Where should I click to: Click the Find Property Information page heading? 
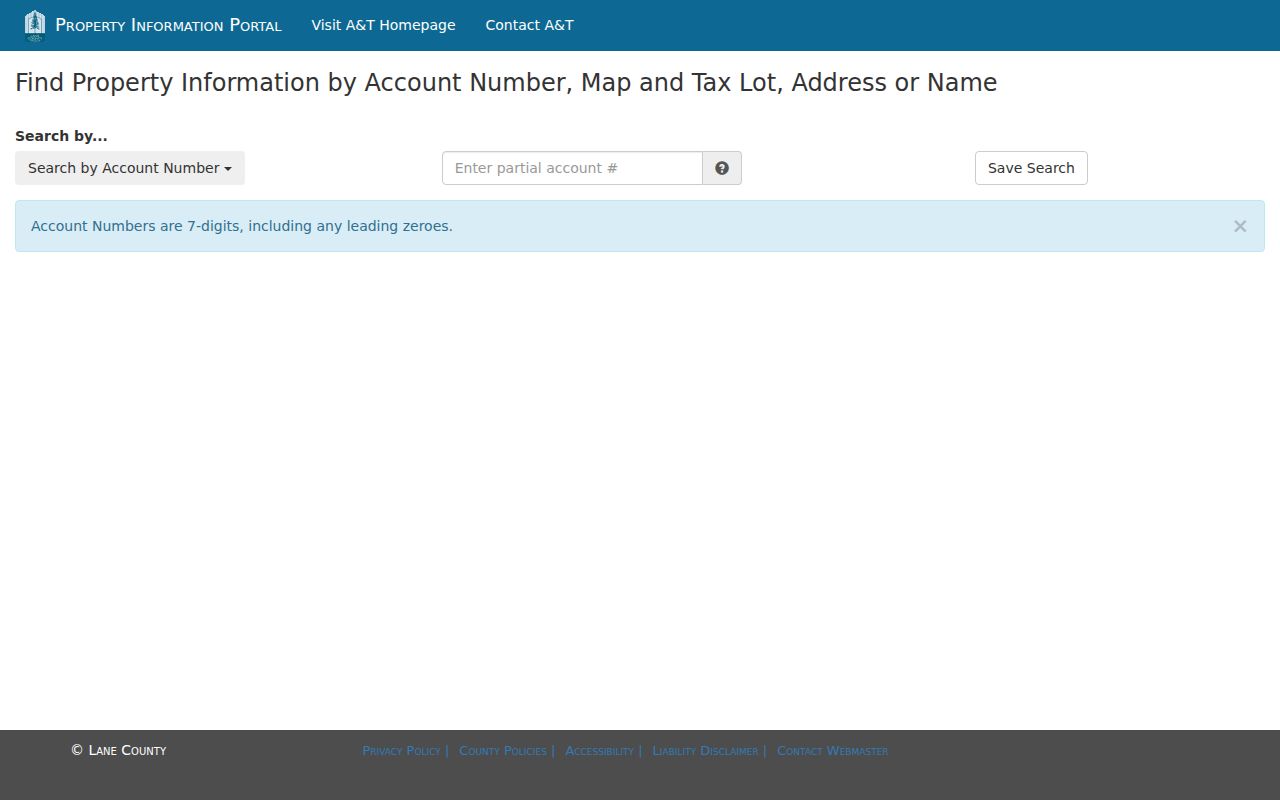tap(506, 82)
